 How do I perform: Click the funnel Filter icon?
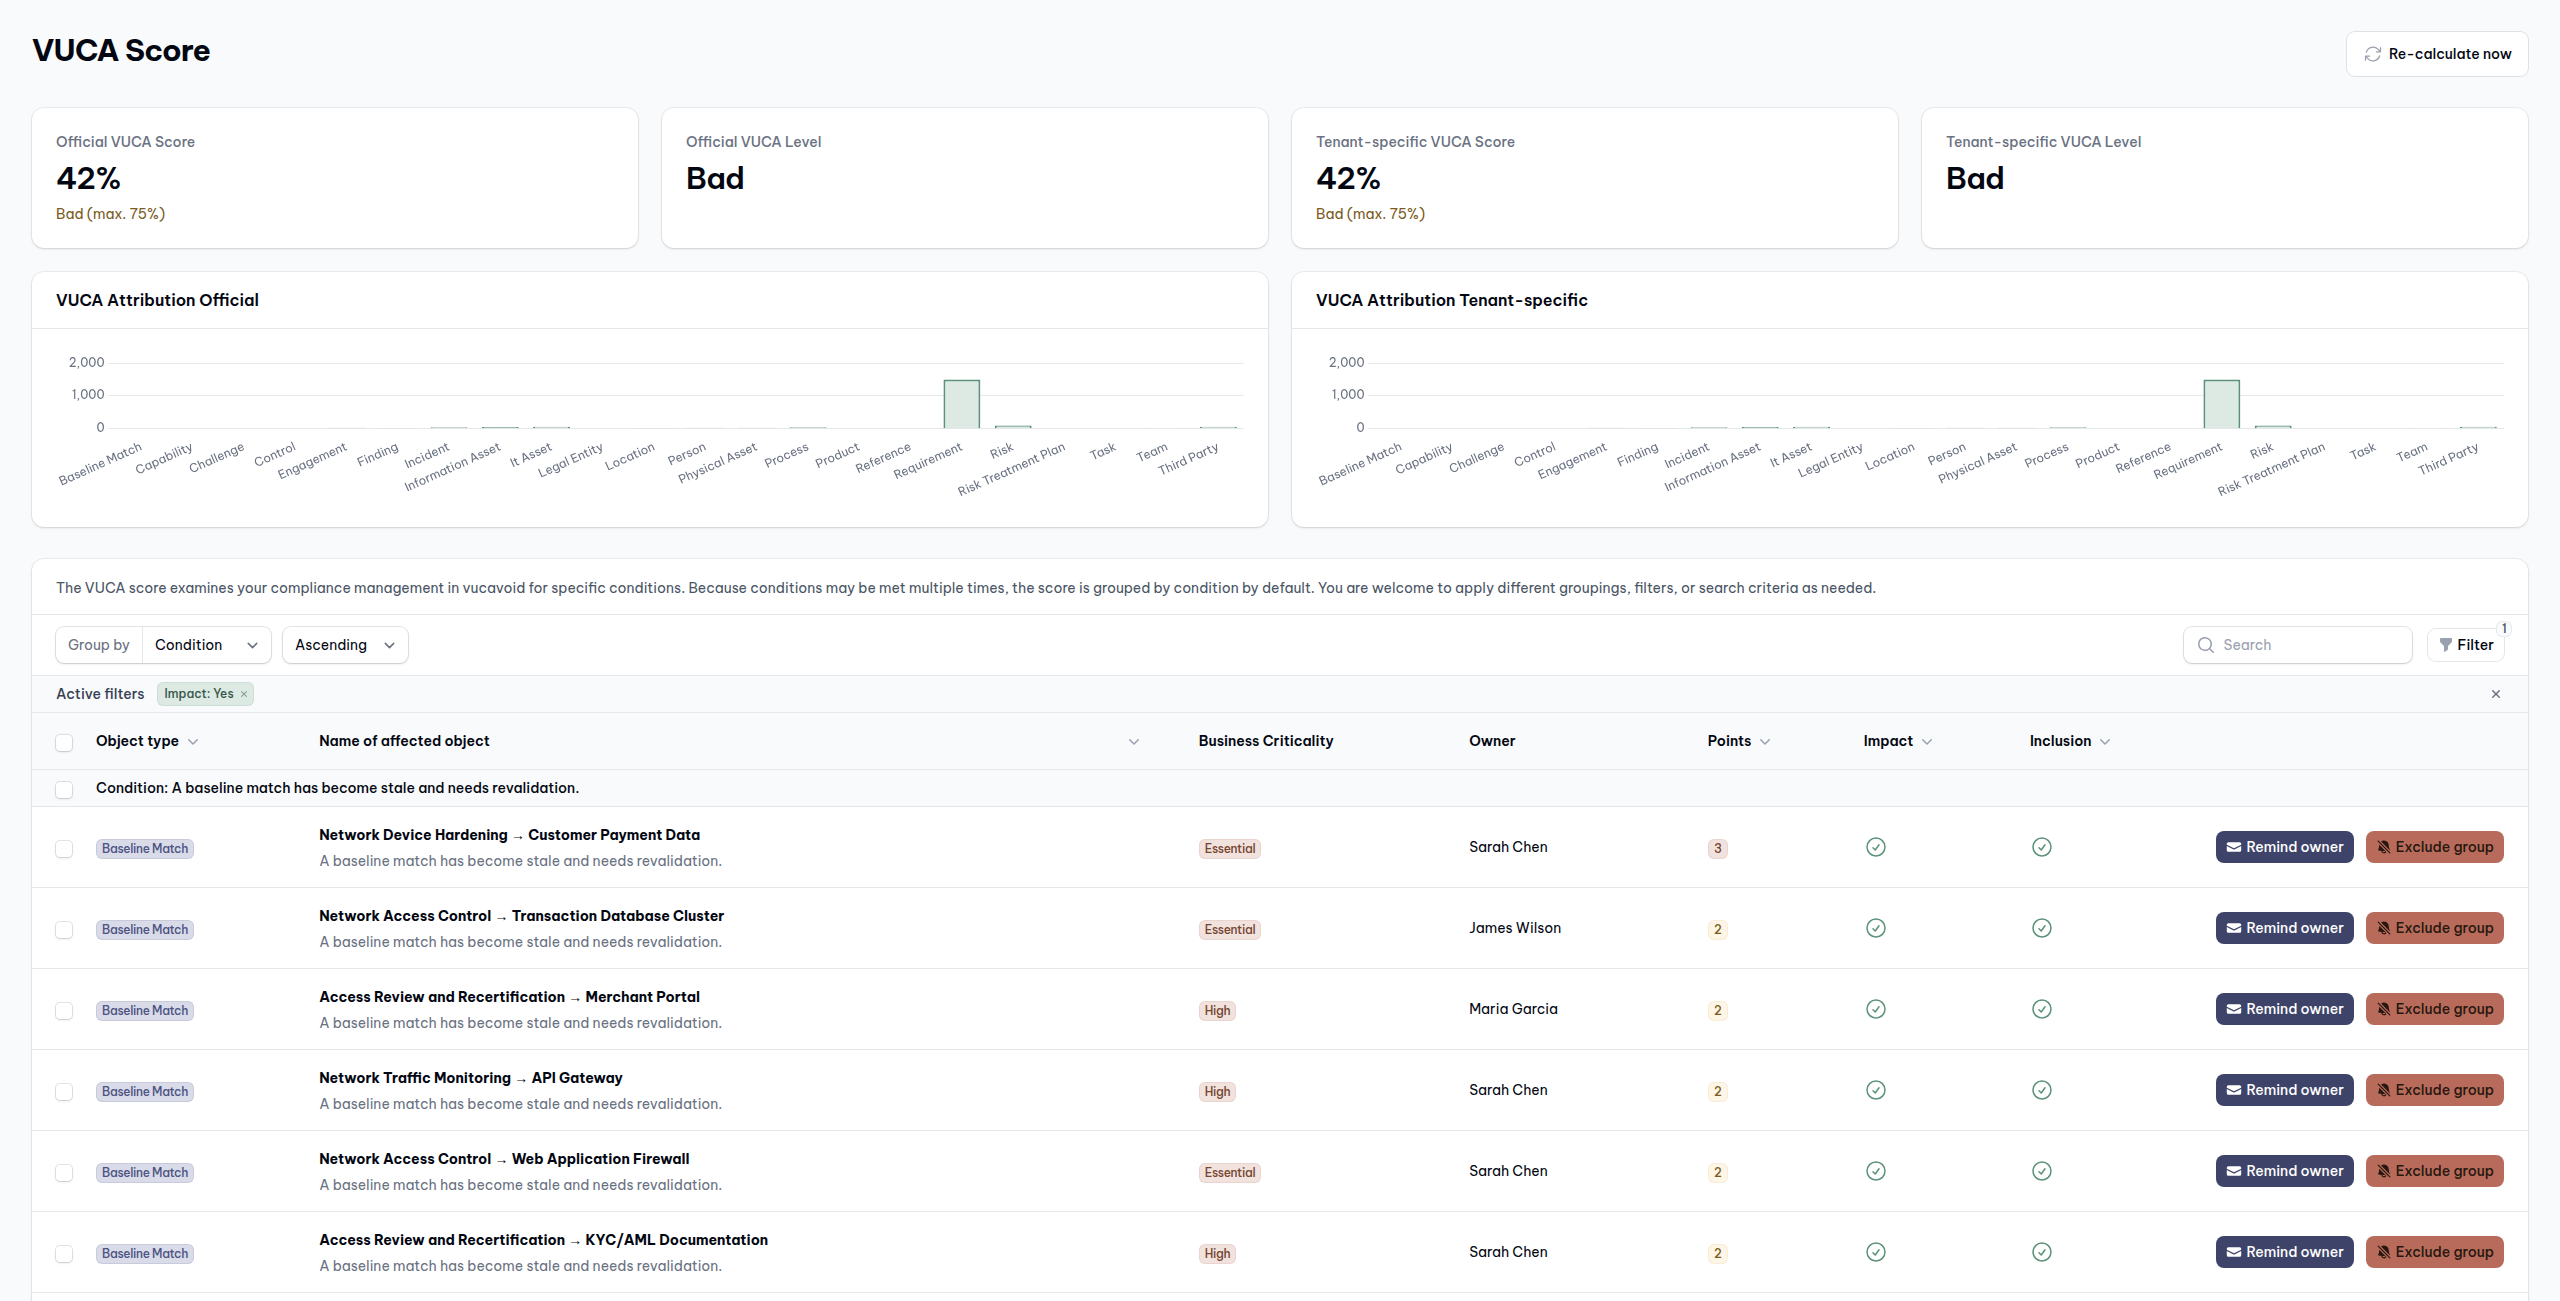(2445, 645)
